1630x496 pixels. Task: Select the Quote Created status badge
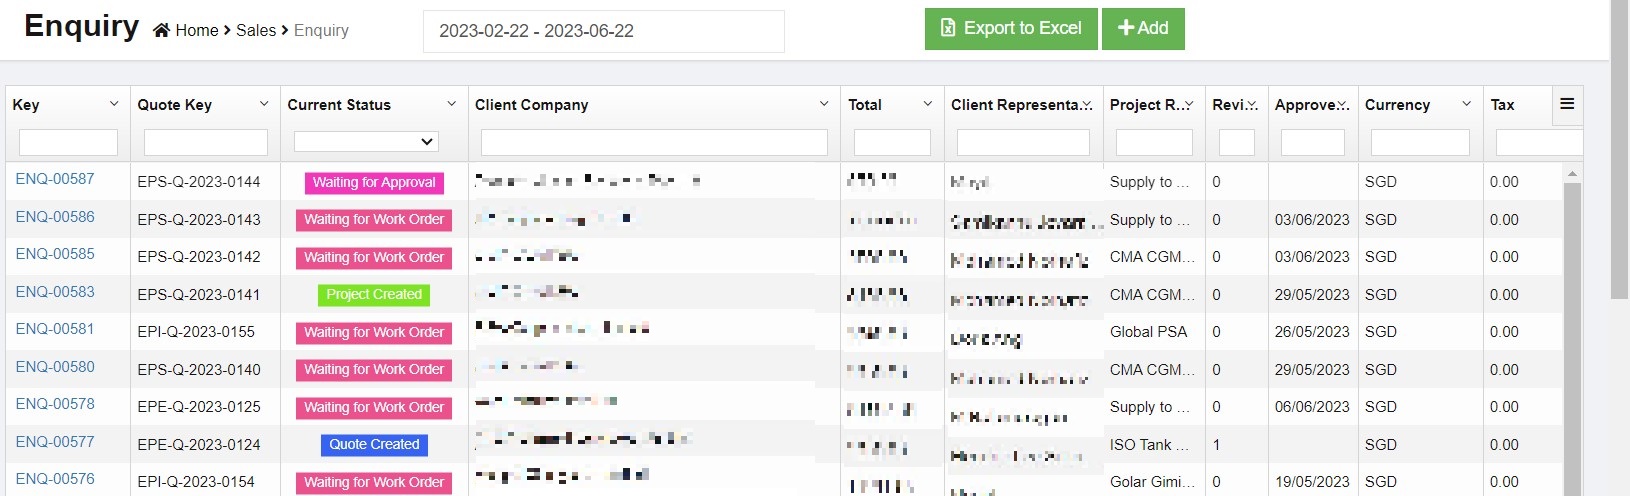374,445
